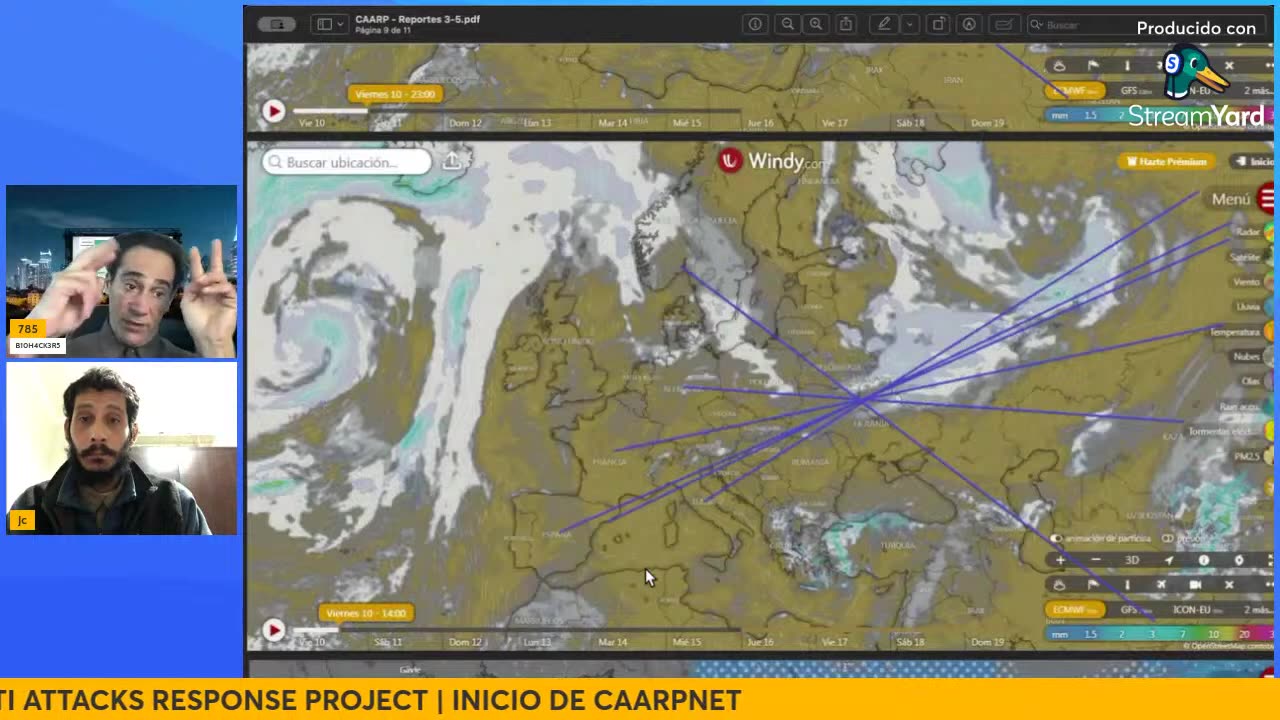
Task: Zoom in map with plus icon
Action: 1061,560
